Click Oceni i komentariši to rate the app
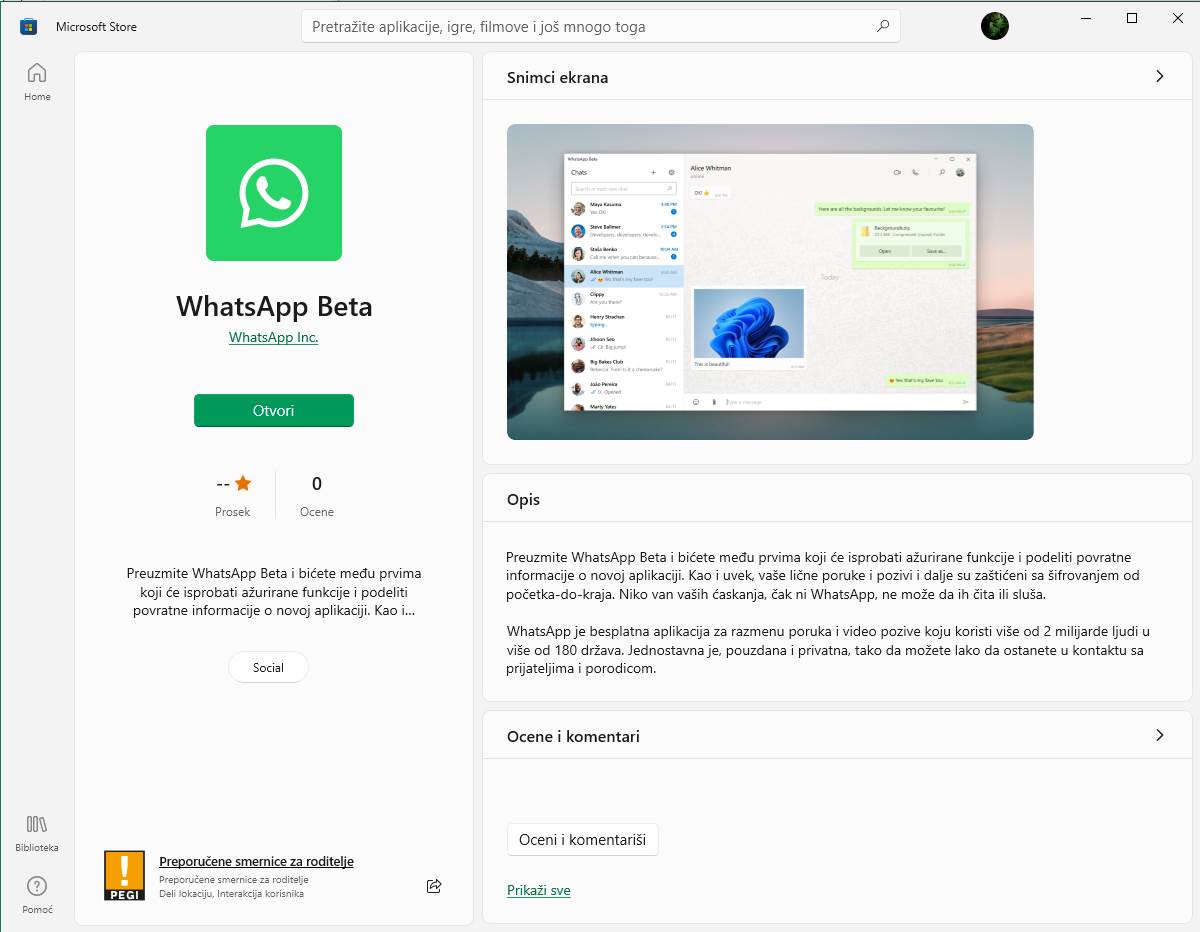Viewport: 1200px width, 932px height. click(x=582, y=839)
